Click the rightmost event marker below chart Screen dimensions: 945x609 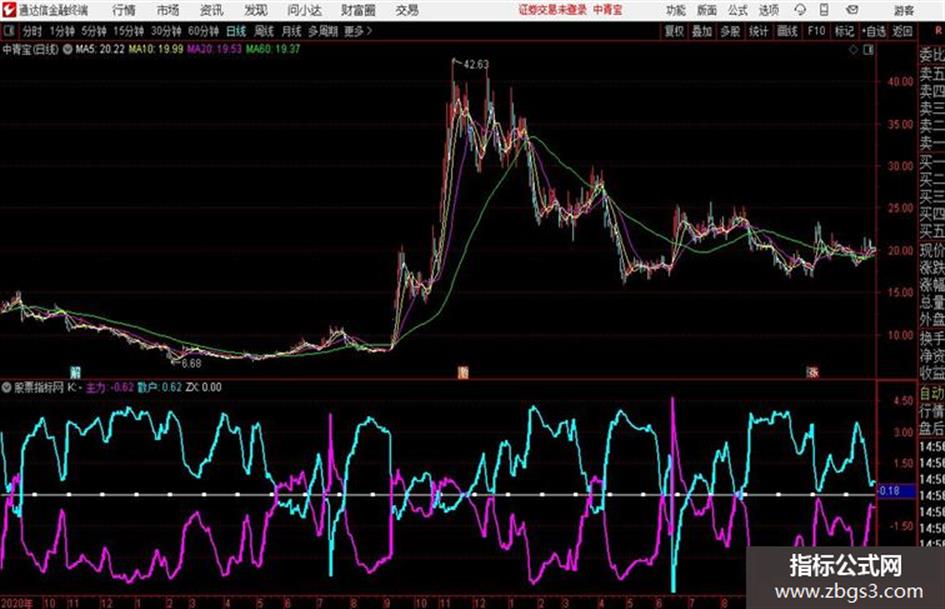point(813,373)
